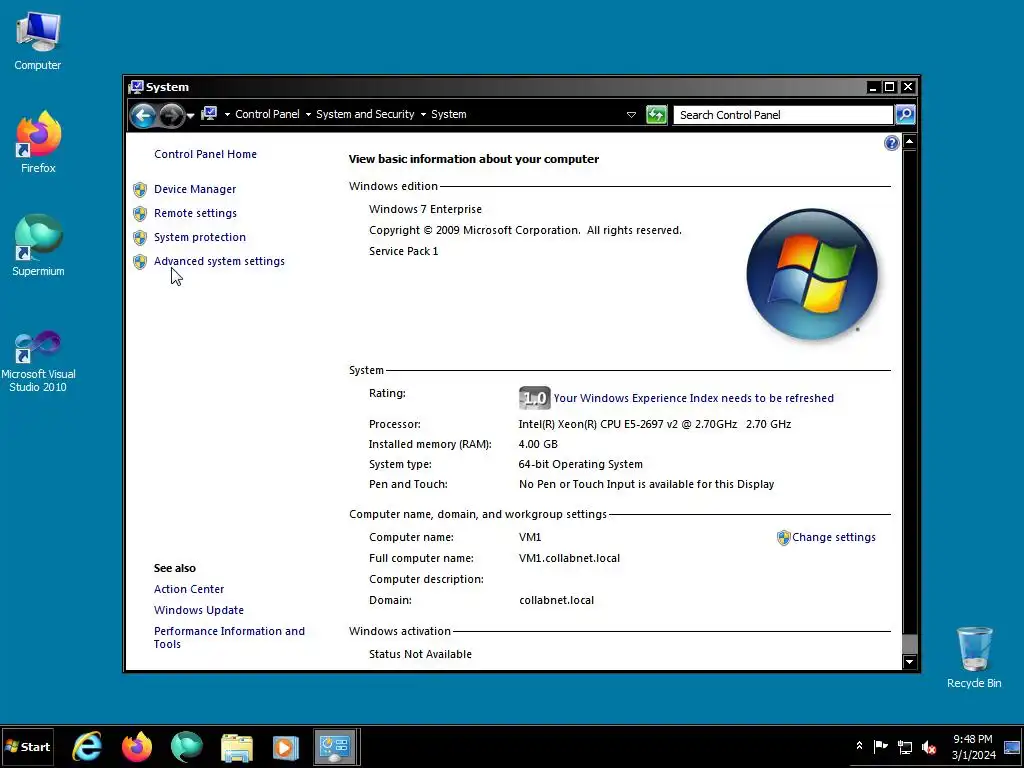Click Windows 7 Enterprise edition text
The image size is (1024, 768).
click(x=425, y=209)
